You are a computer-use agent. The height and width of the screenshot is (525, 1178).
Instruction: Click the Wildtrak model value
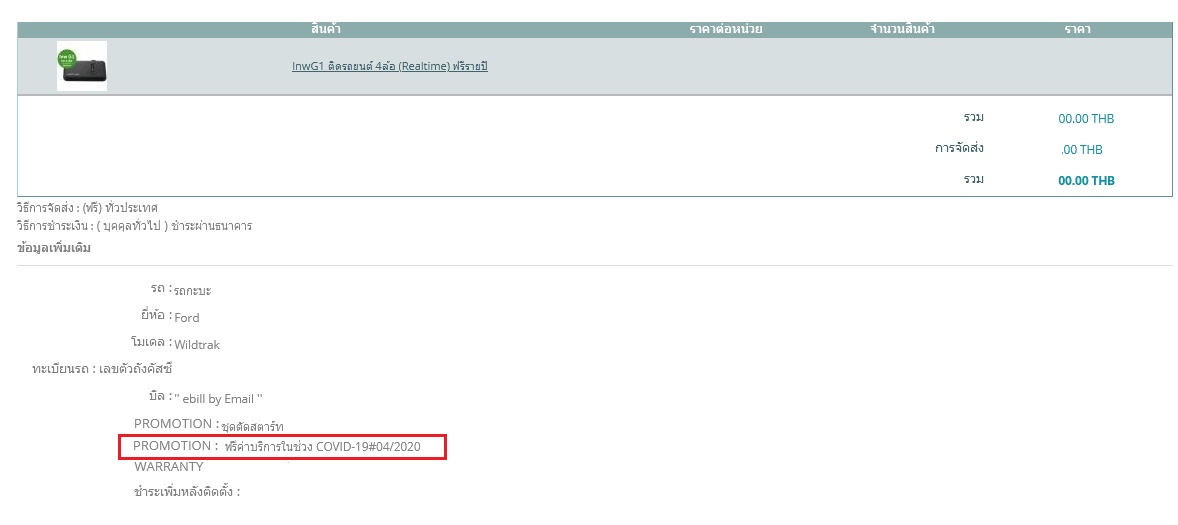[197, 345]
